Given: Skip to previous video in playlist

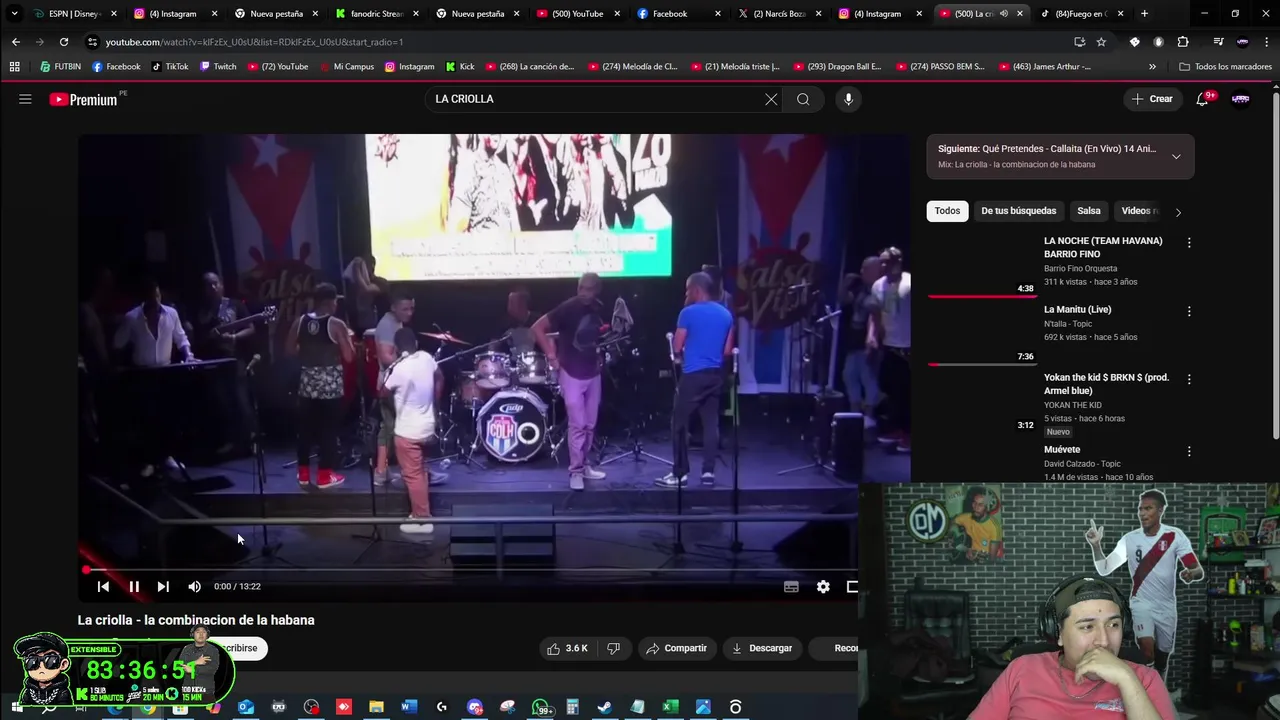Looking at the screenshot, I should click(103, 587).
